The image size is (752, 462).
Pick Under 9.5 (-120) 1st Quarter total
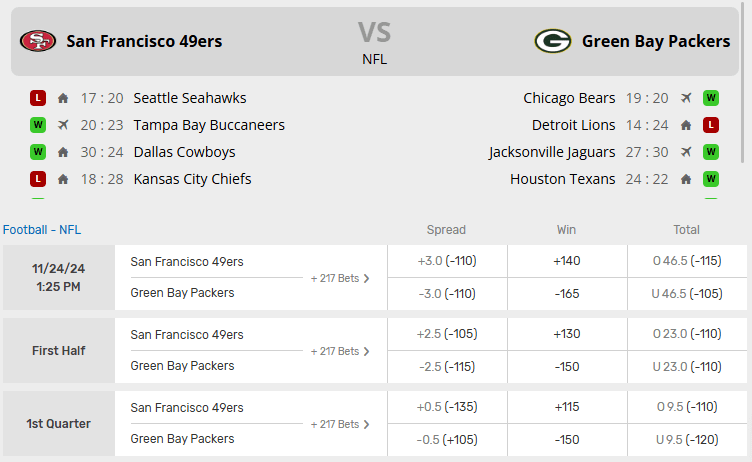pyautogui.click(x=687, y=440)
